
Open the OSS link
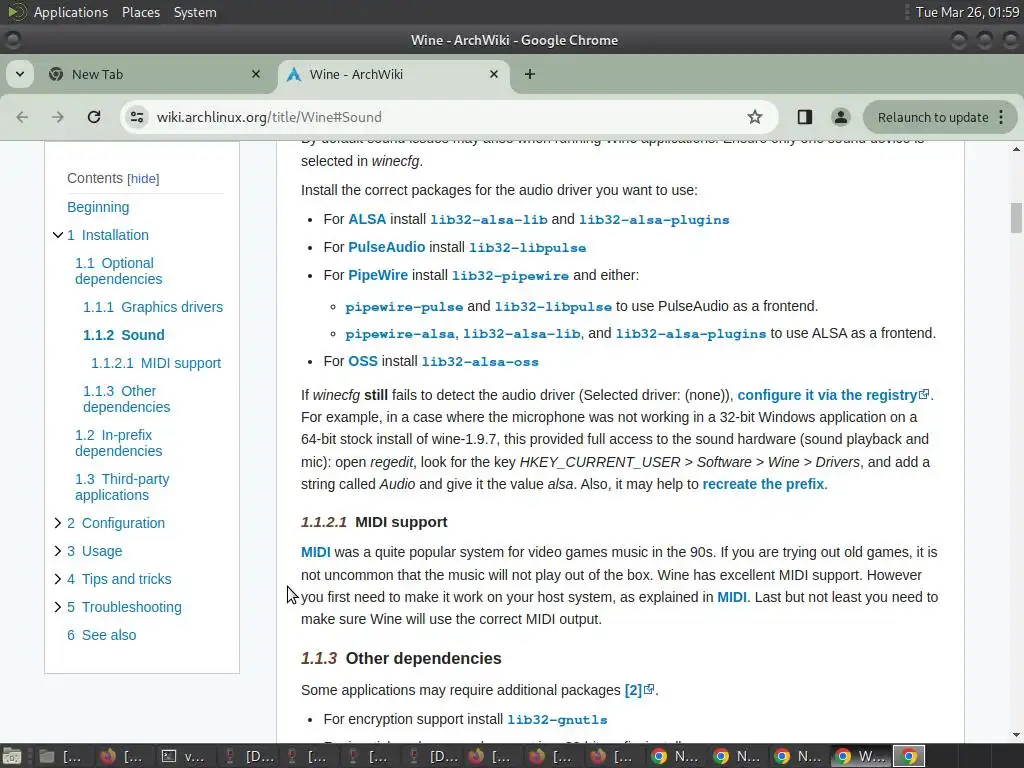tap(363, 361)
